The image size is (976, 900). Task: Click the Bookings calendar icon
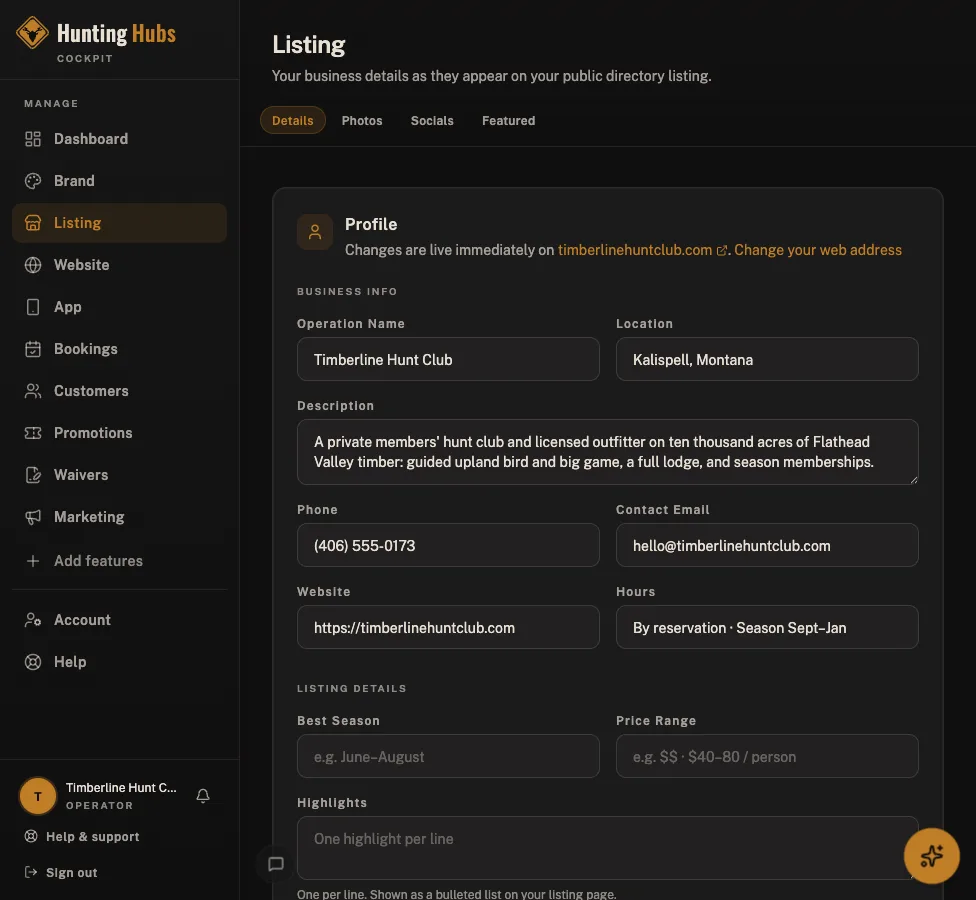point(33,349)
